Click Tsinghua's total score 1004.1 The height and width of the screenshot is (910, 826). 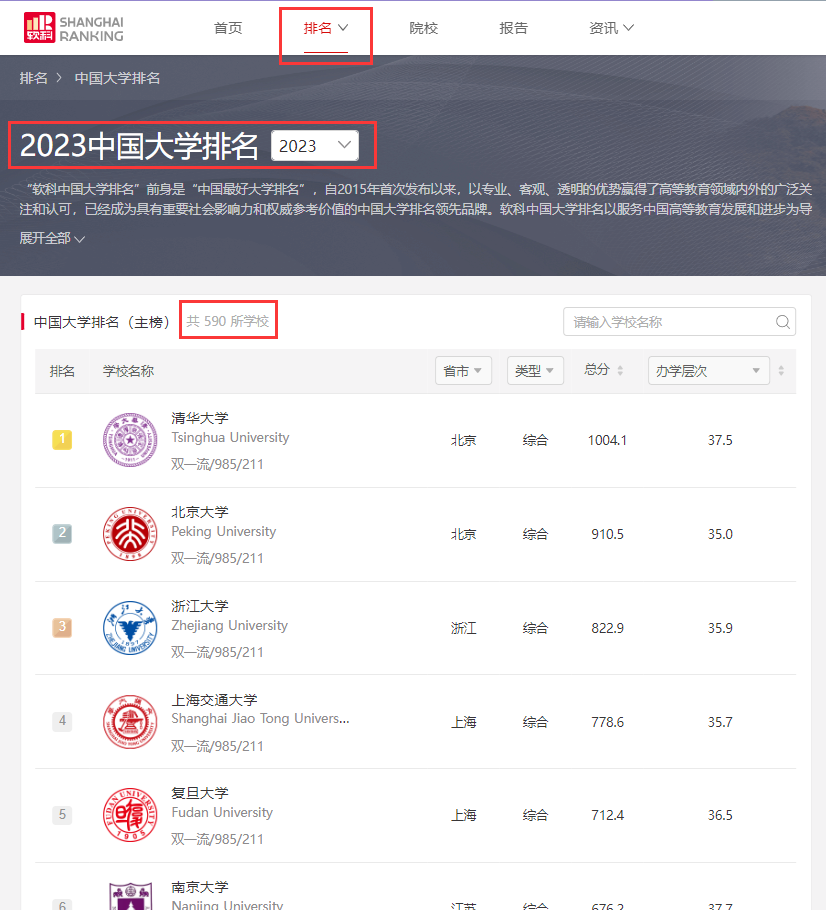click(x=607, y=440)
